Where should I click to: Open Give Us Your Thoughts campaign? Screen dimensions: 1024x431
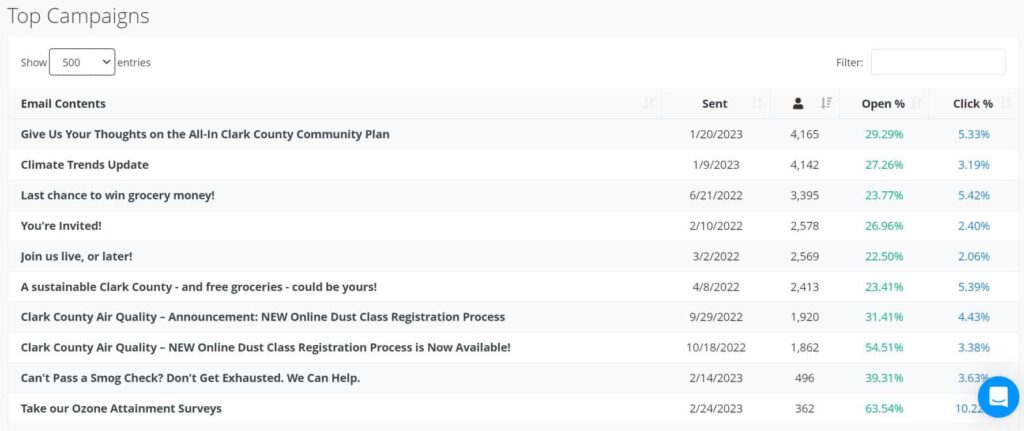(205, 134)
